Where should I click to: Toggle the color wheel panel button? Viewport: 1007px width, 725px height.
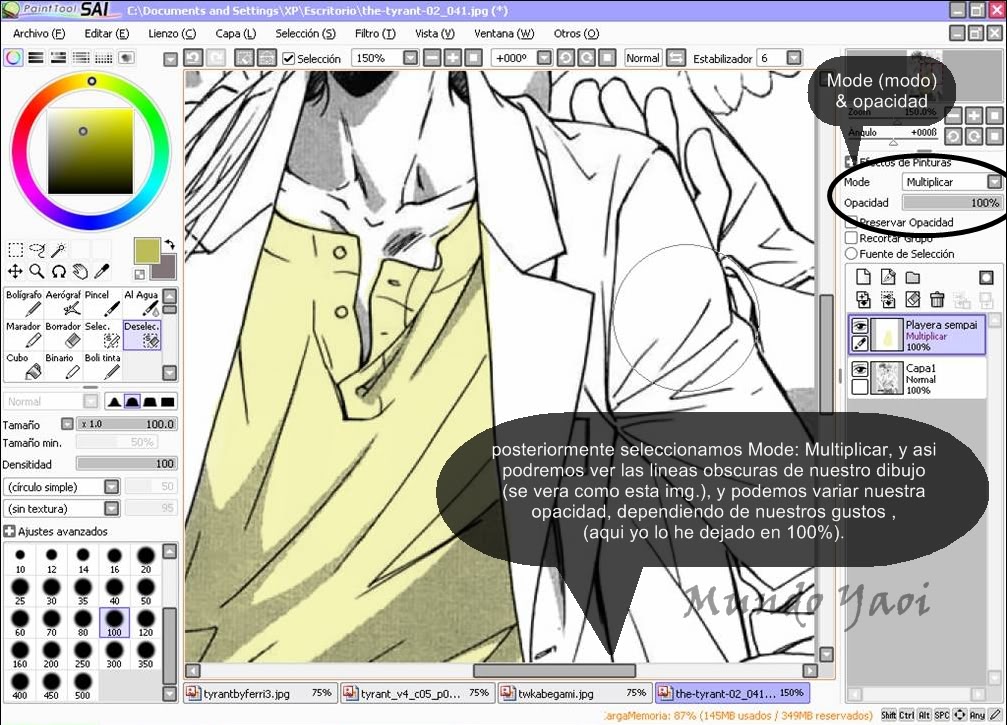point(13,58)
